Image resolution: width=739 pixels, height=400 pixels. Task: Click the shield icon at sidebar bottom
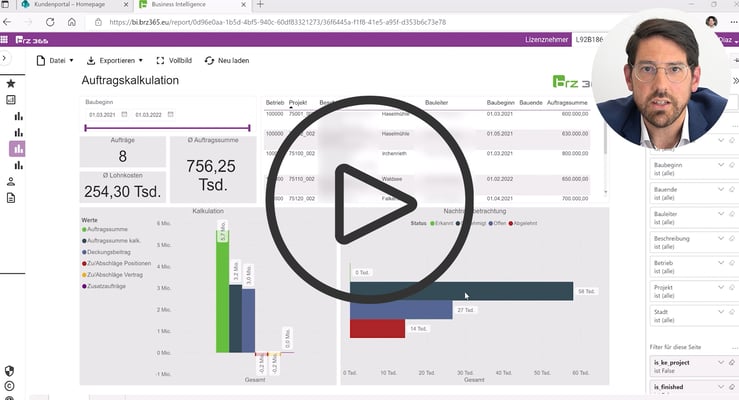pos(9,371)
